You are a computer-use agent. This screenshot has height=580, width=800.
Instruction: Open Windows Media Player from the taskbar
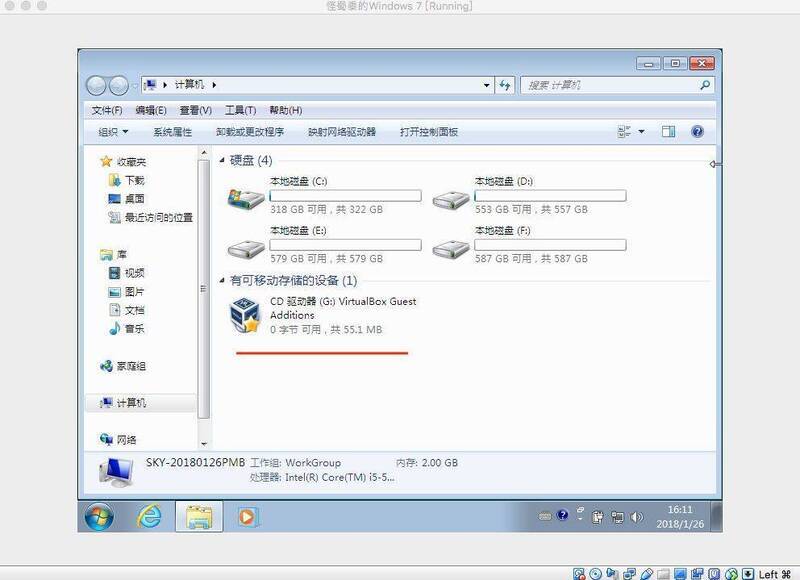[x=246, y=517]
